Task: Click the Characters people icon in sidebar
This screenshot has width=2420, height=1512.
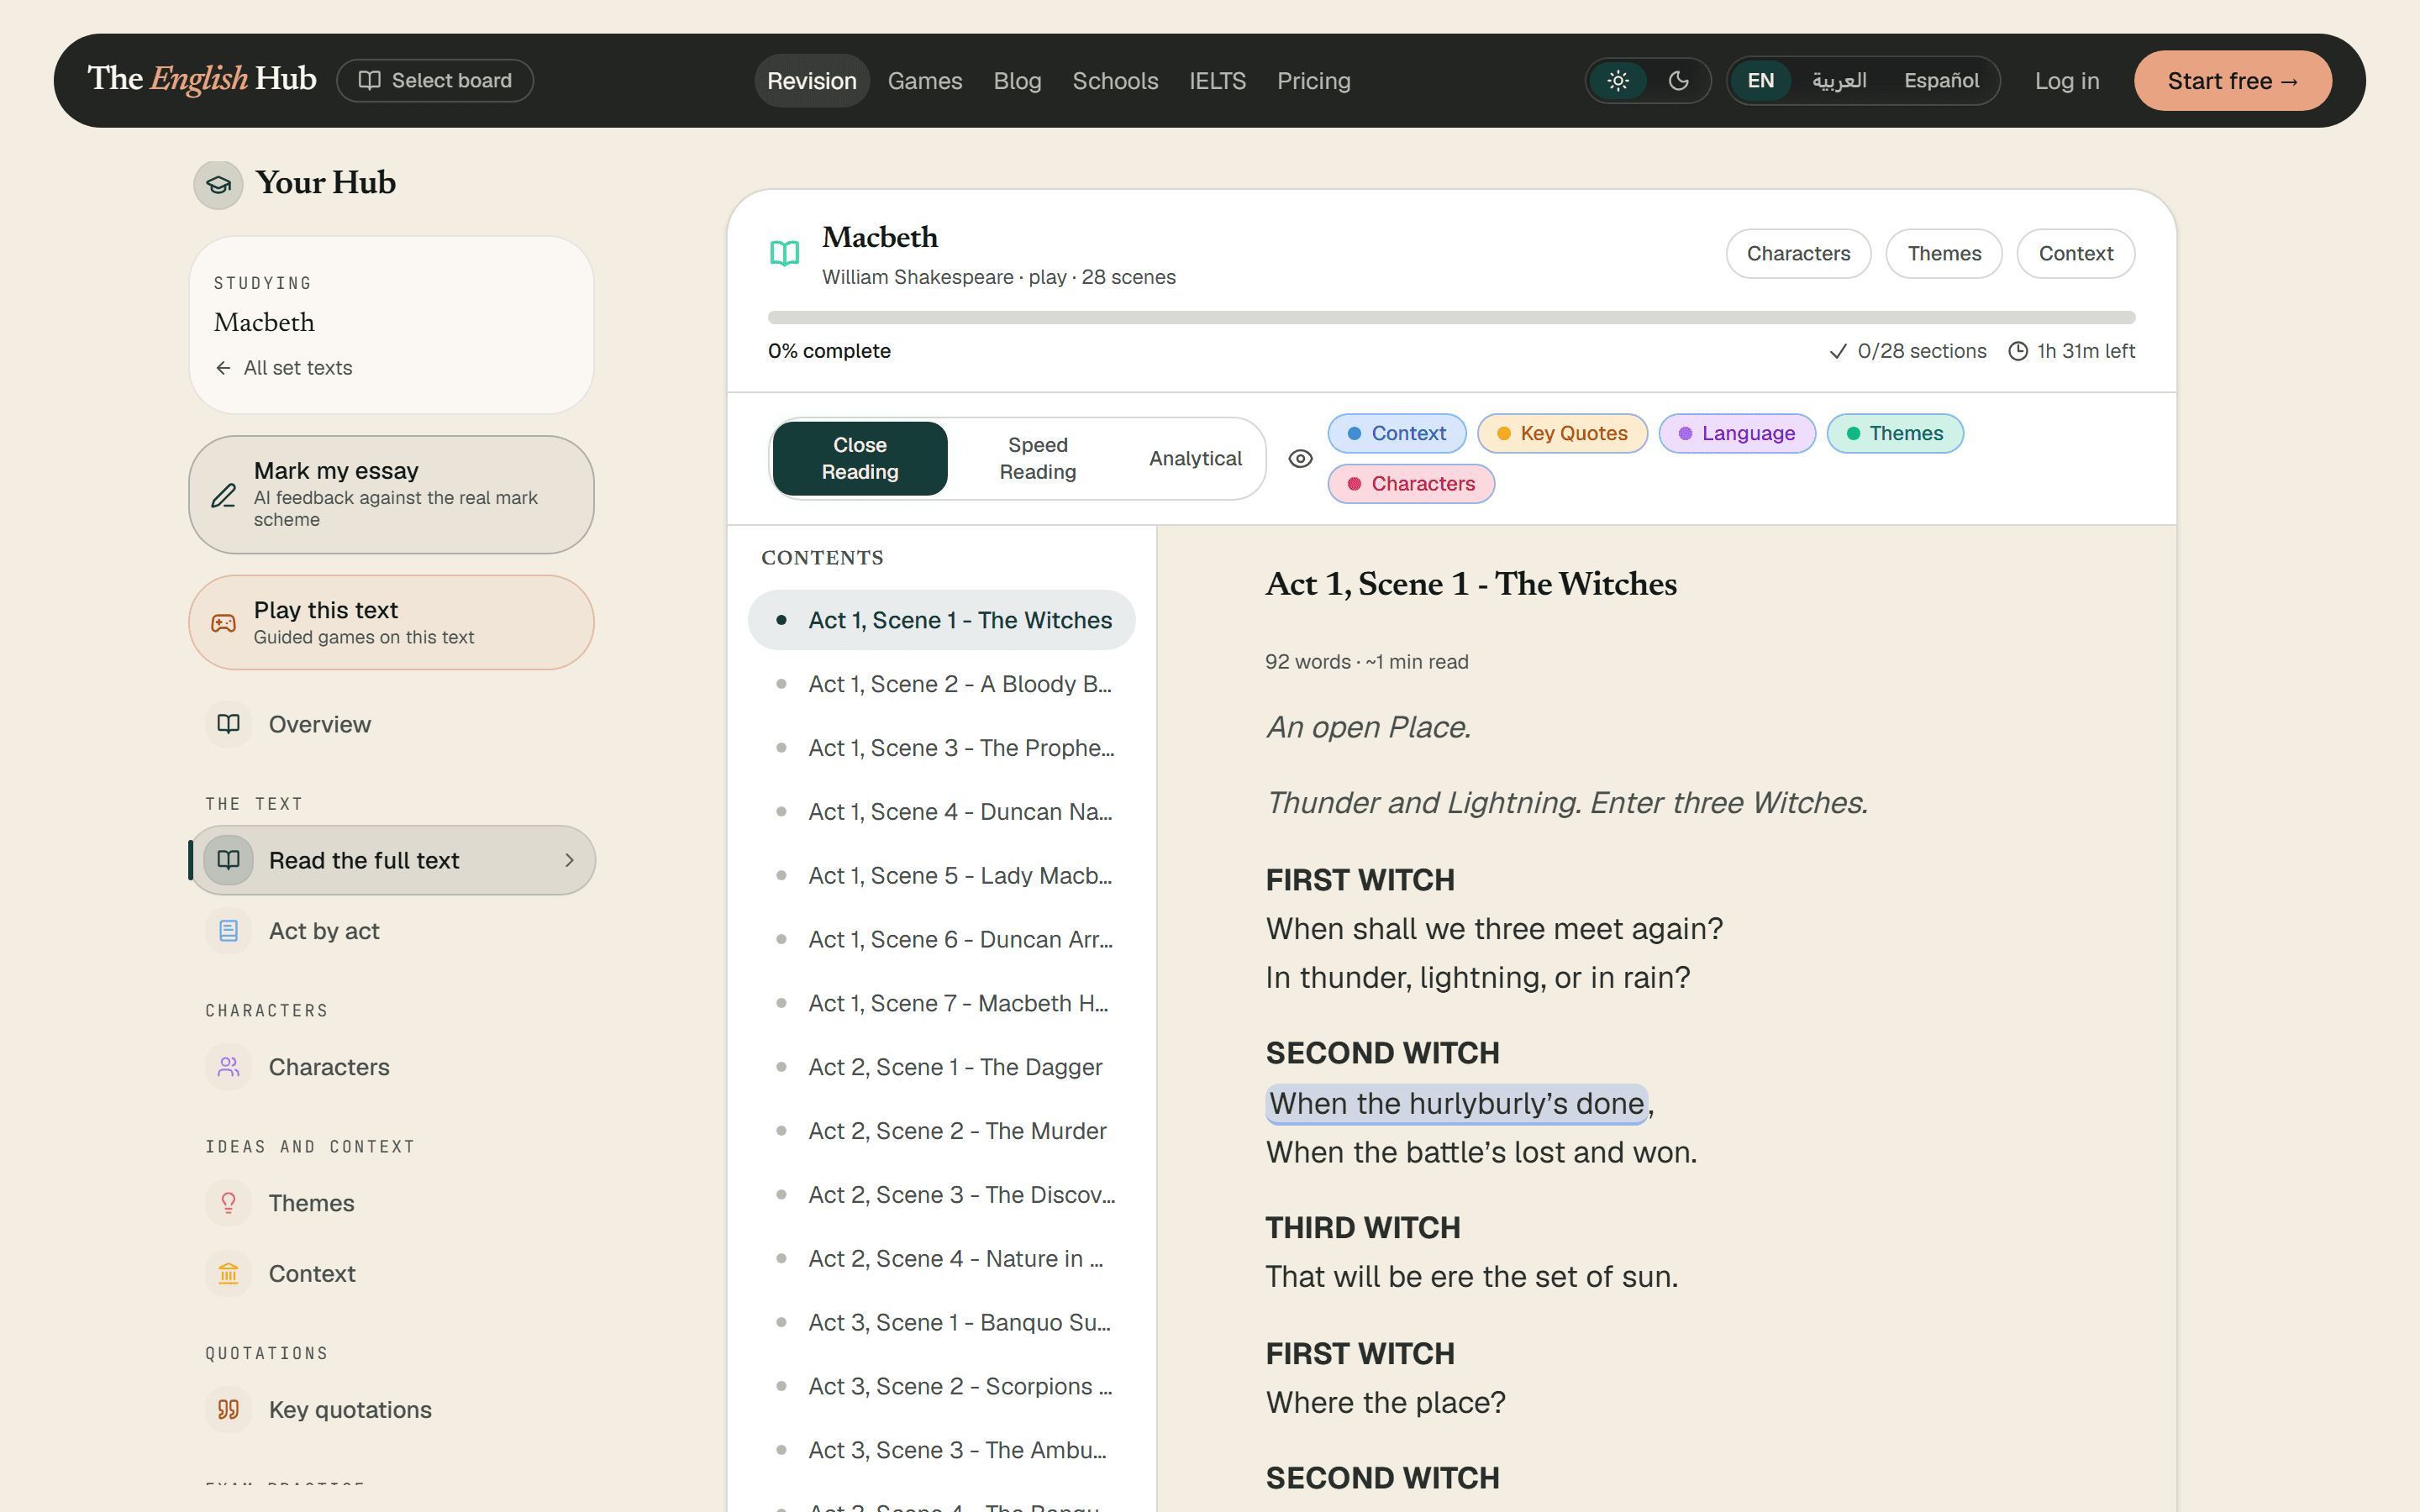Action: point(229,1067)
